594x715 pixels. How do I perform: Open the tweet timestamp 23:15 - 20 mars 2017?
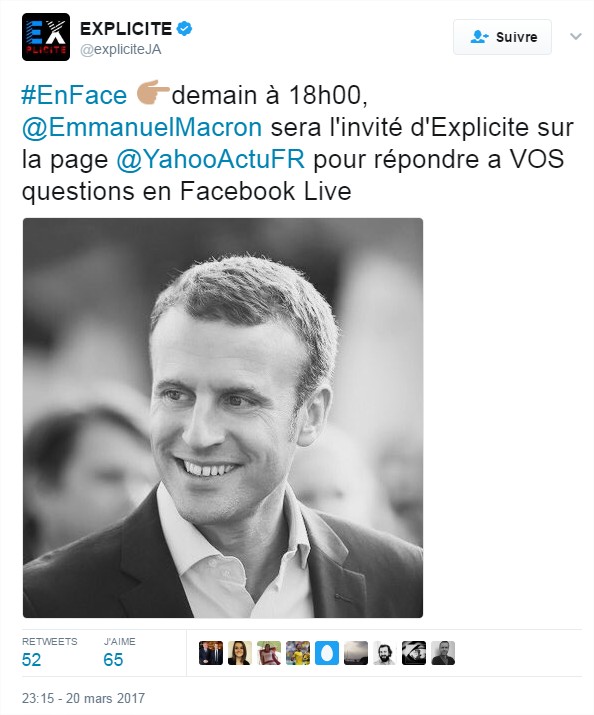pyautogui.click(x=83, y=698)
